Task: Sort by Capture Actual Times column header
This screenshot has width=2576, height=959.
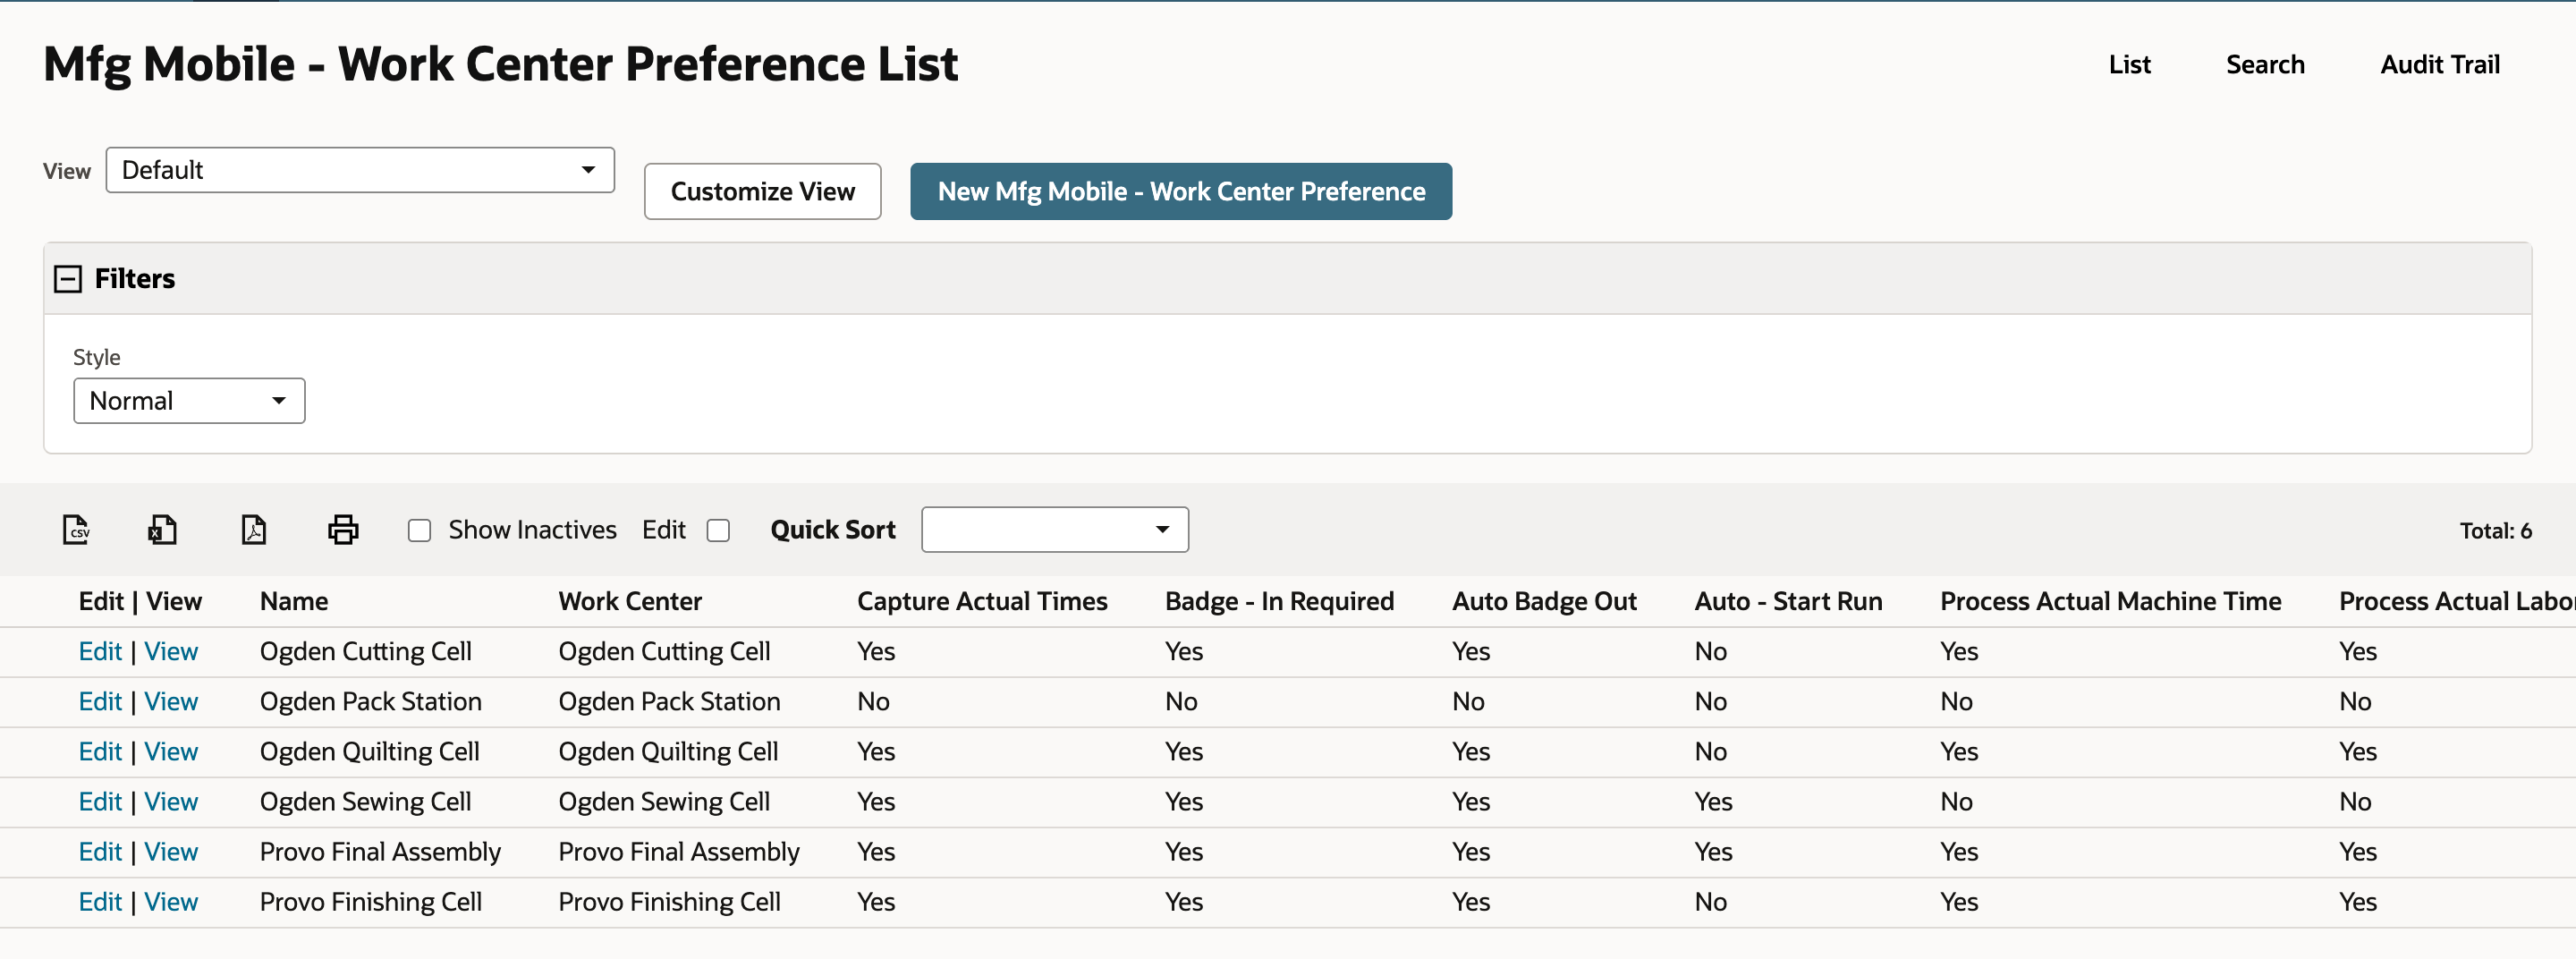Action: [x=982, y=601]
